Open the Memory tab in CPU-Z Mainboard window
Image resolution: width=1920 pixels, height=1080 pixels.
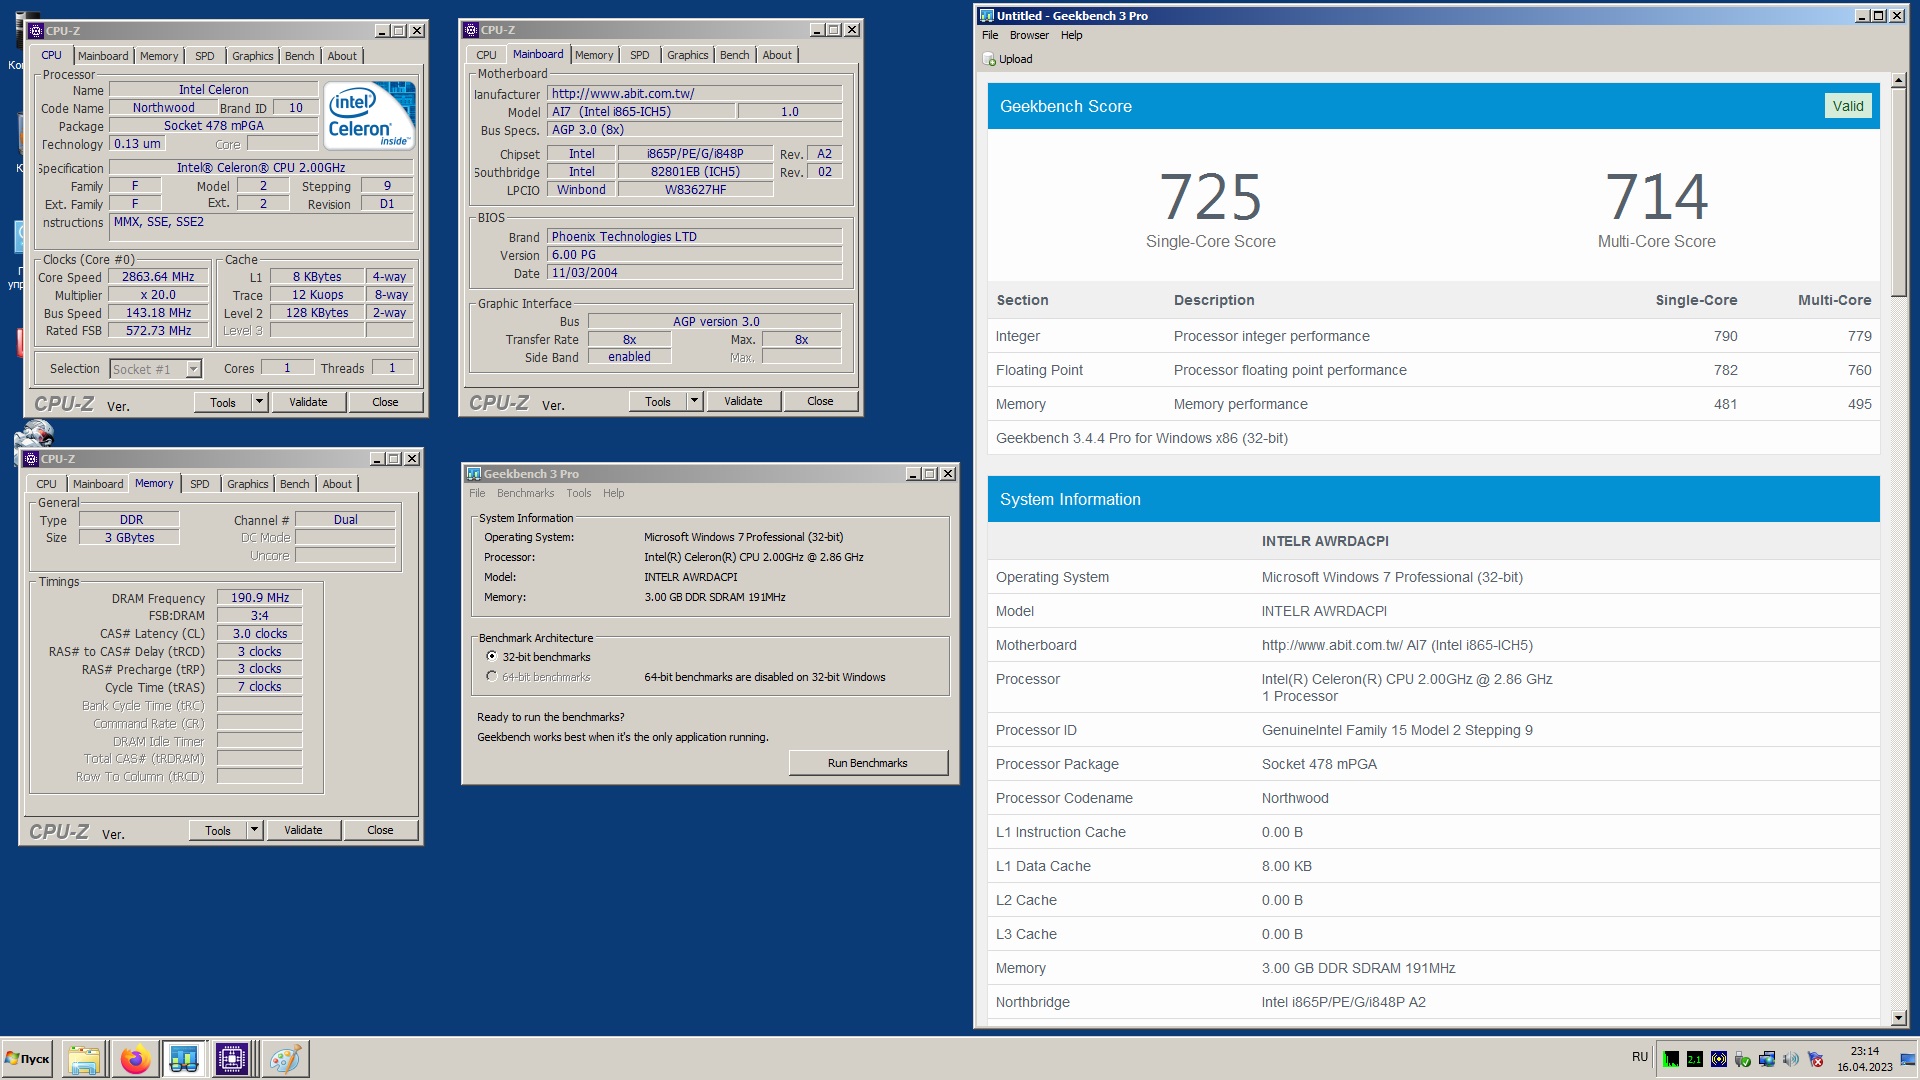tap(594, 55)
